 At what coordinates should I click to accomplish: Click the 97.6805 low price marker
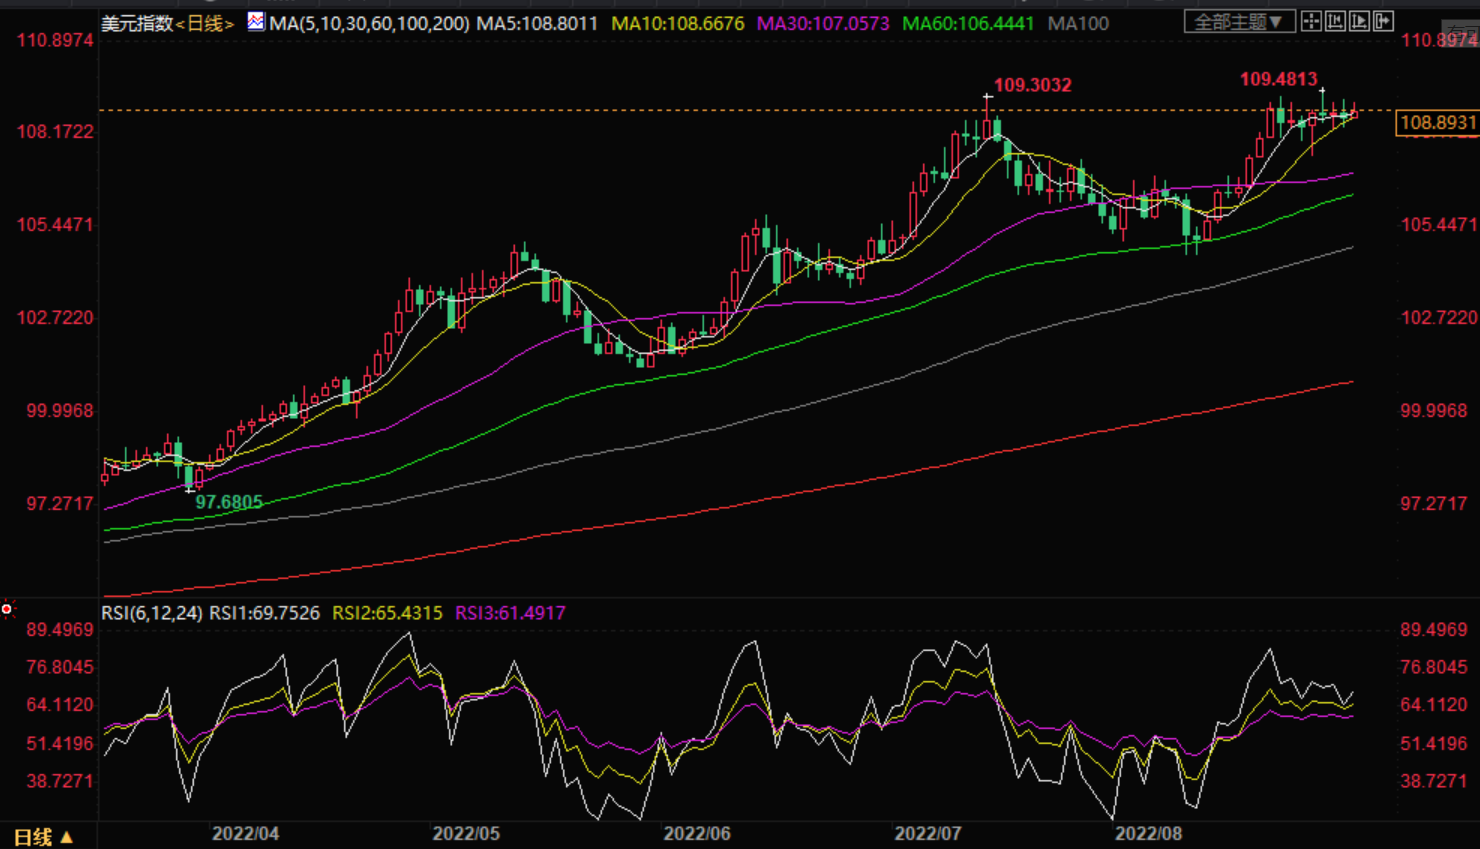(x=229, y=502)
